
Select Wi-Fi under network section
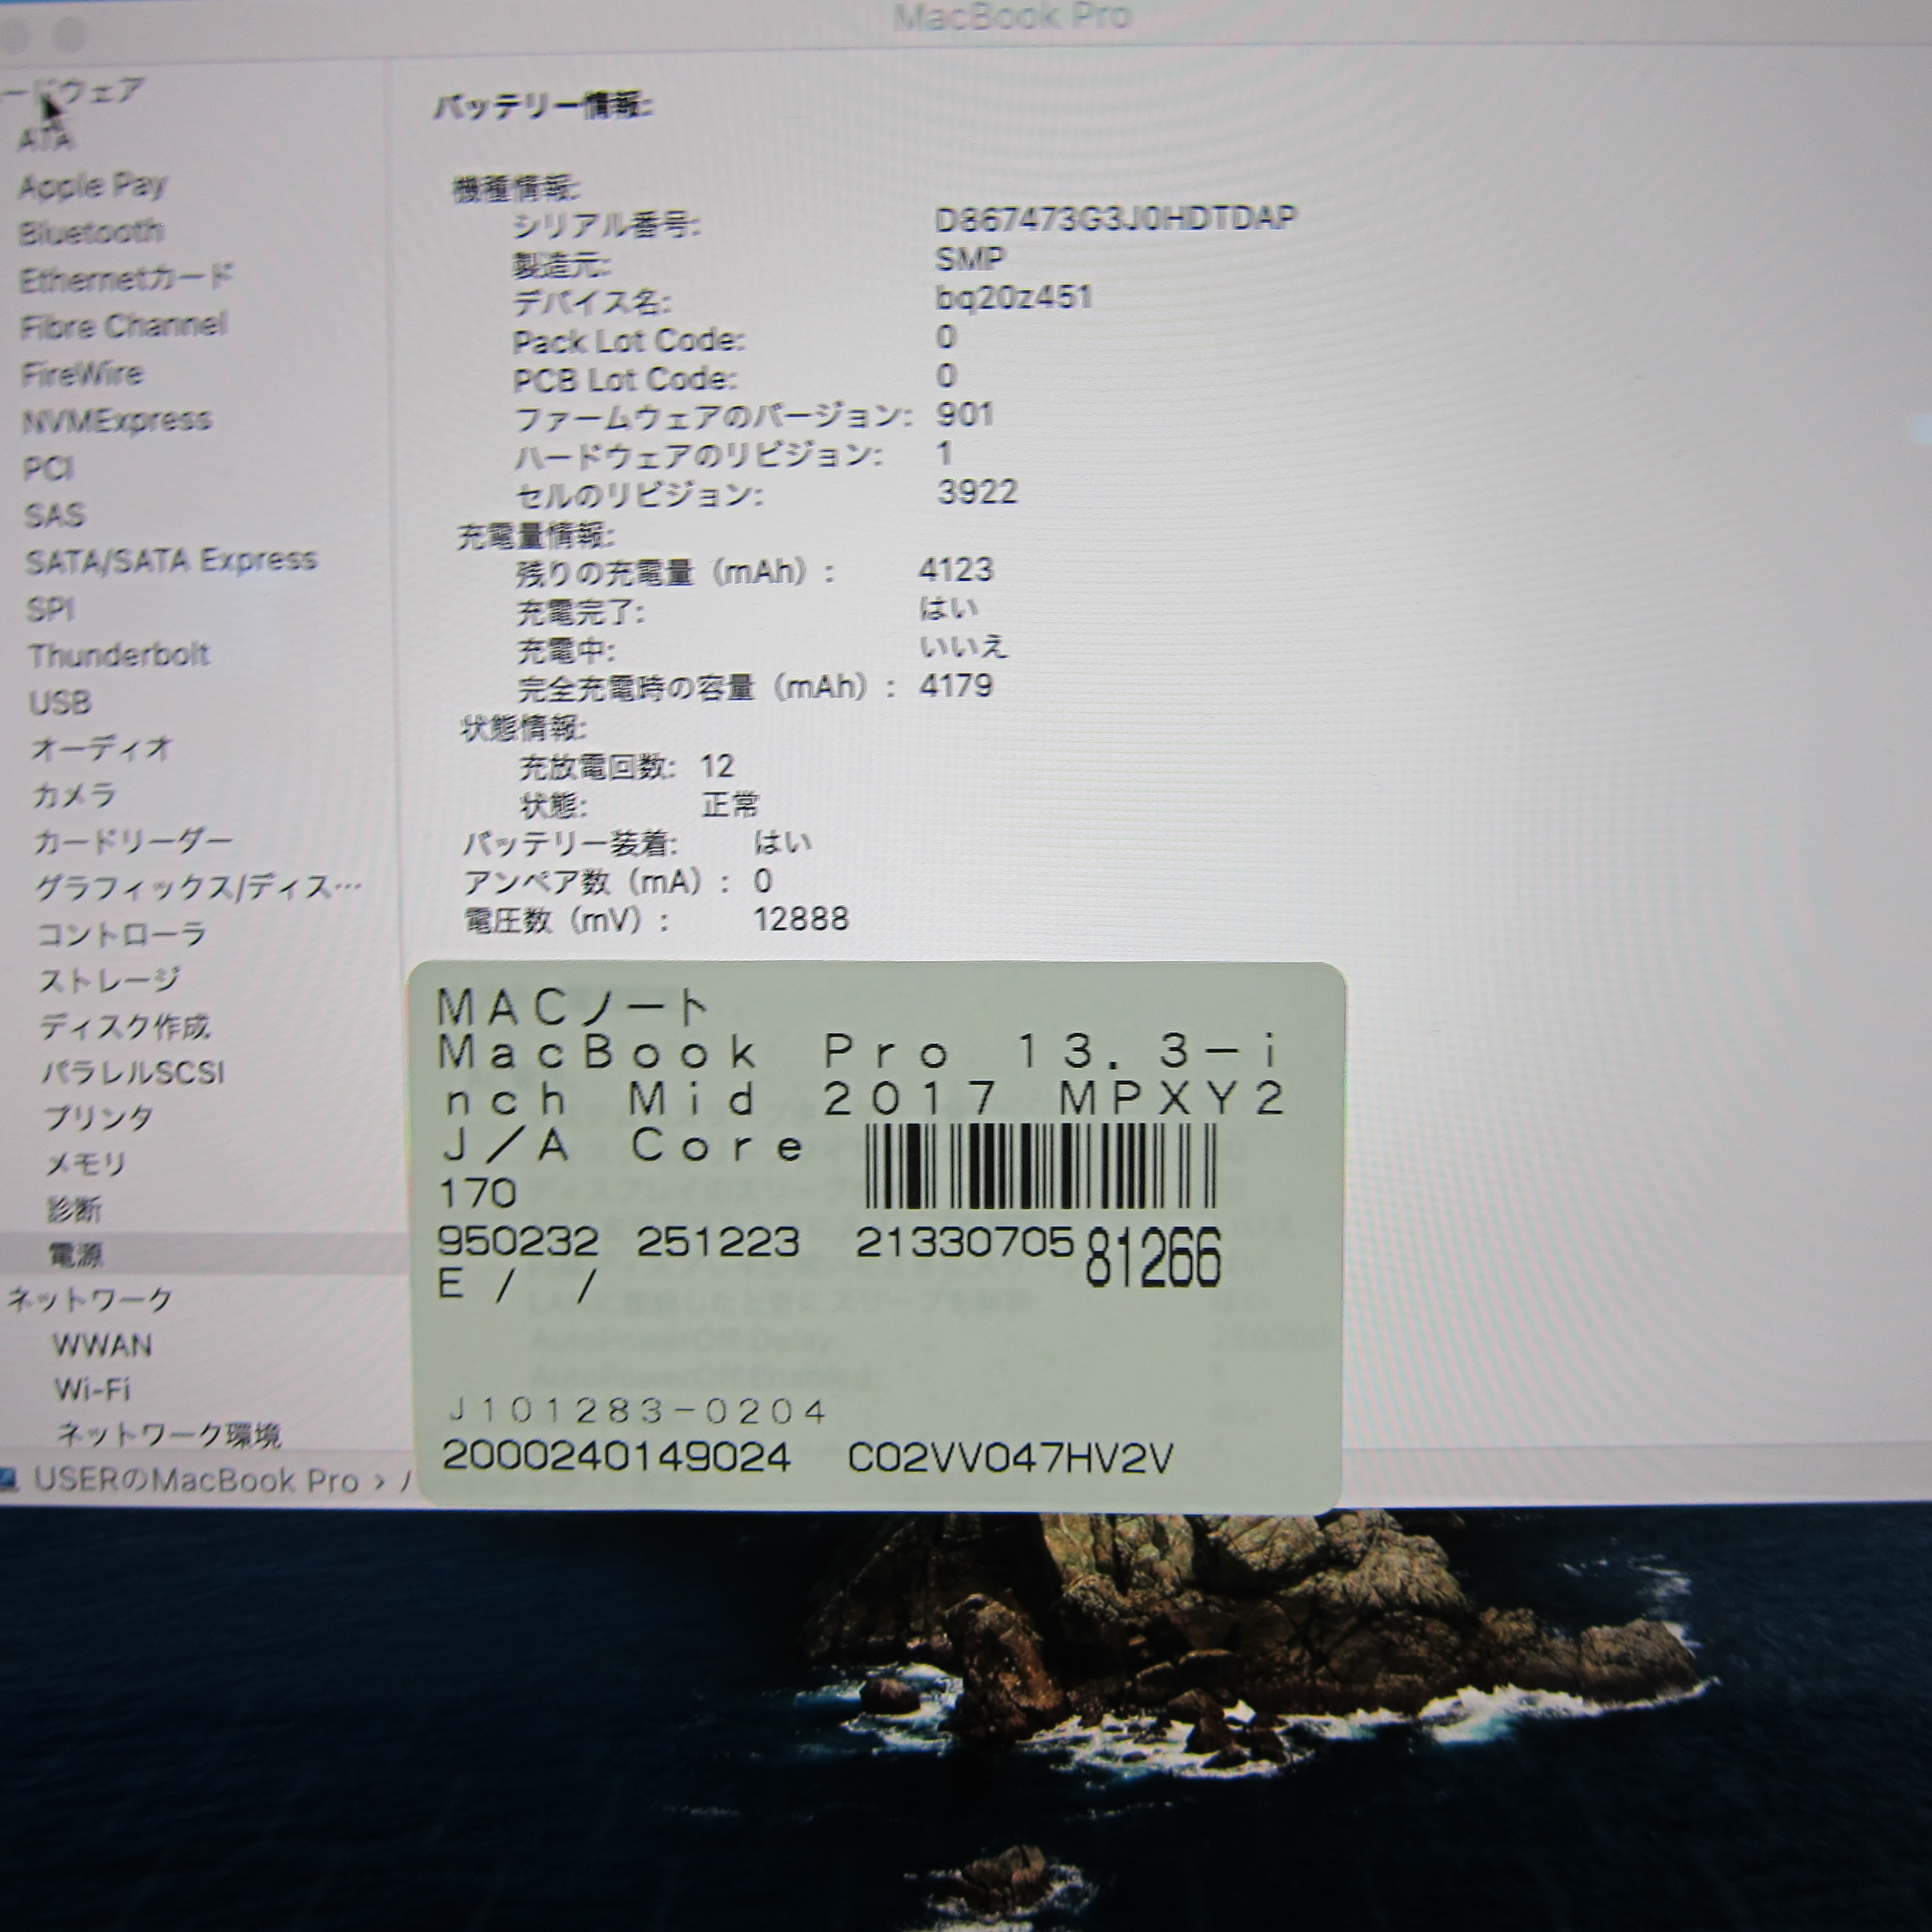92,1389
